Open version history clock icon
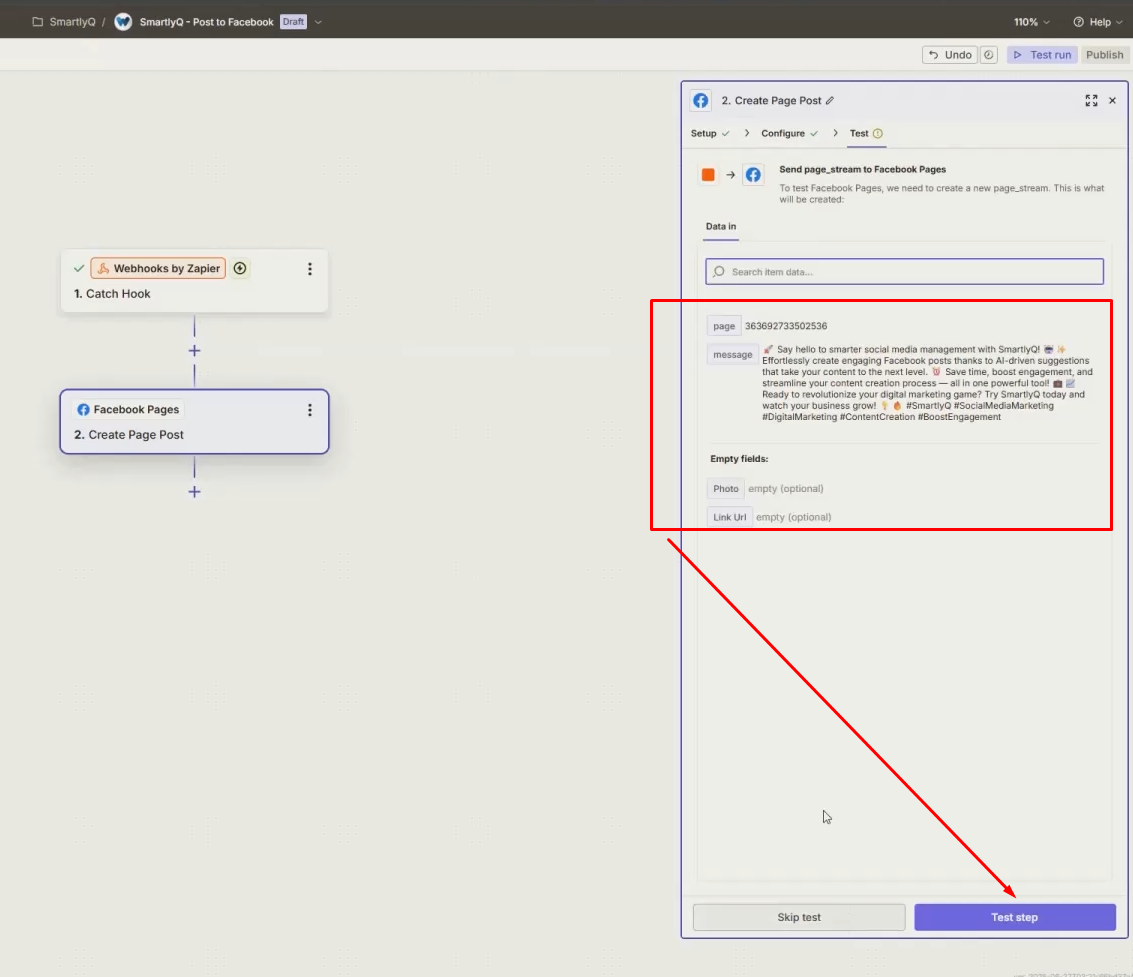Viewport: 1133px width, 977px height. (988, 55)
